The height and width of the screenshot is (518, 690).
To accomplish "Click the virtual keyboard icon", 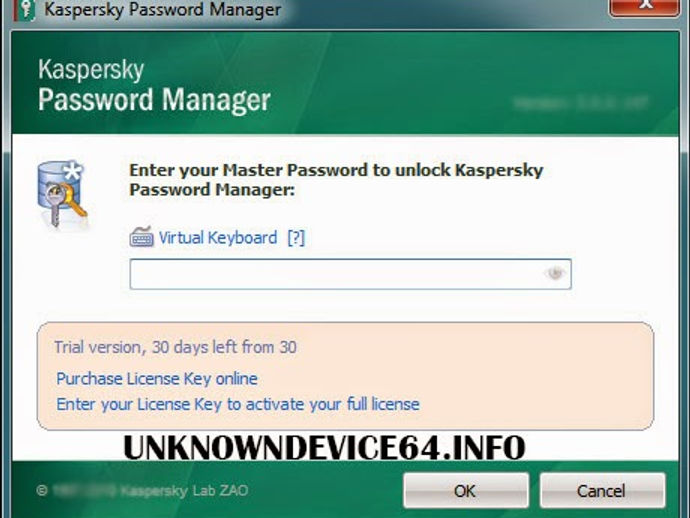I will [x=142, y=237].
